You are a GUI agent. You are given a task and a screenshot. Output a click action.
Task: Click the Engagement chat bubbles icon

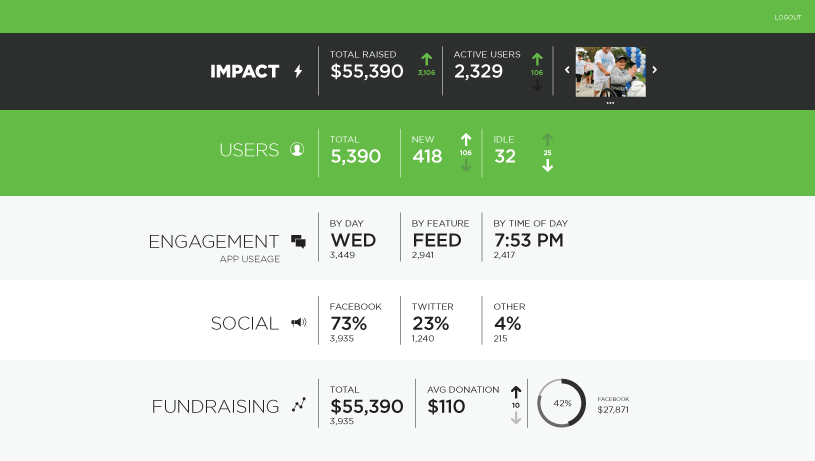click(x=298, y=241)
